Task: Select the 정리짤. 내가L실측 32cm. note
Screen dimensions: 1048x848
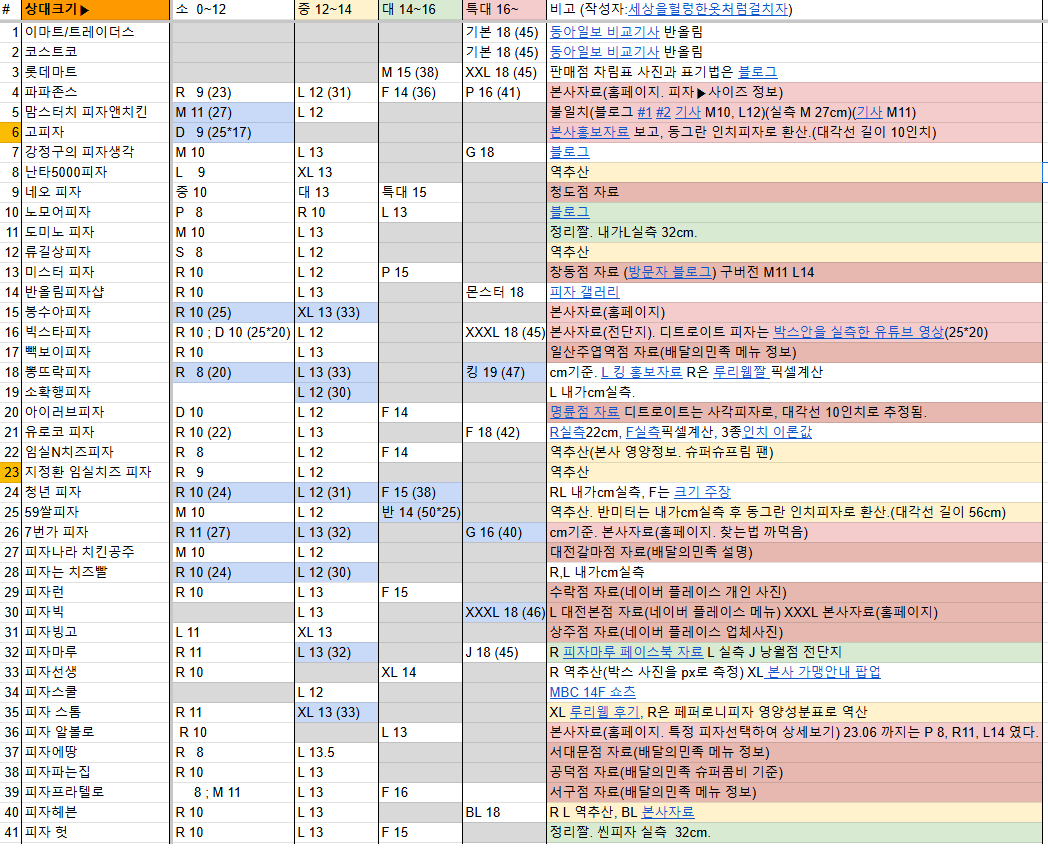Action: click(795, 232)
